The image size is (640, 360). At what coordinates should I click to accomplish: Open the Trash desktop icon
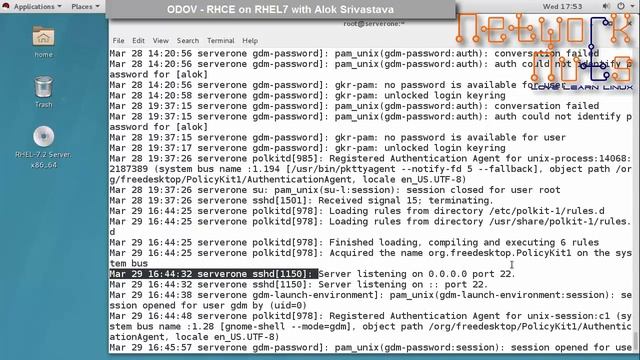[x=43, y=87]
